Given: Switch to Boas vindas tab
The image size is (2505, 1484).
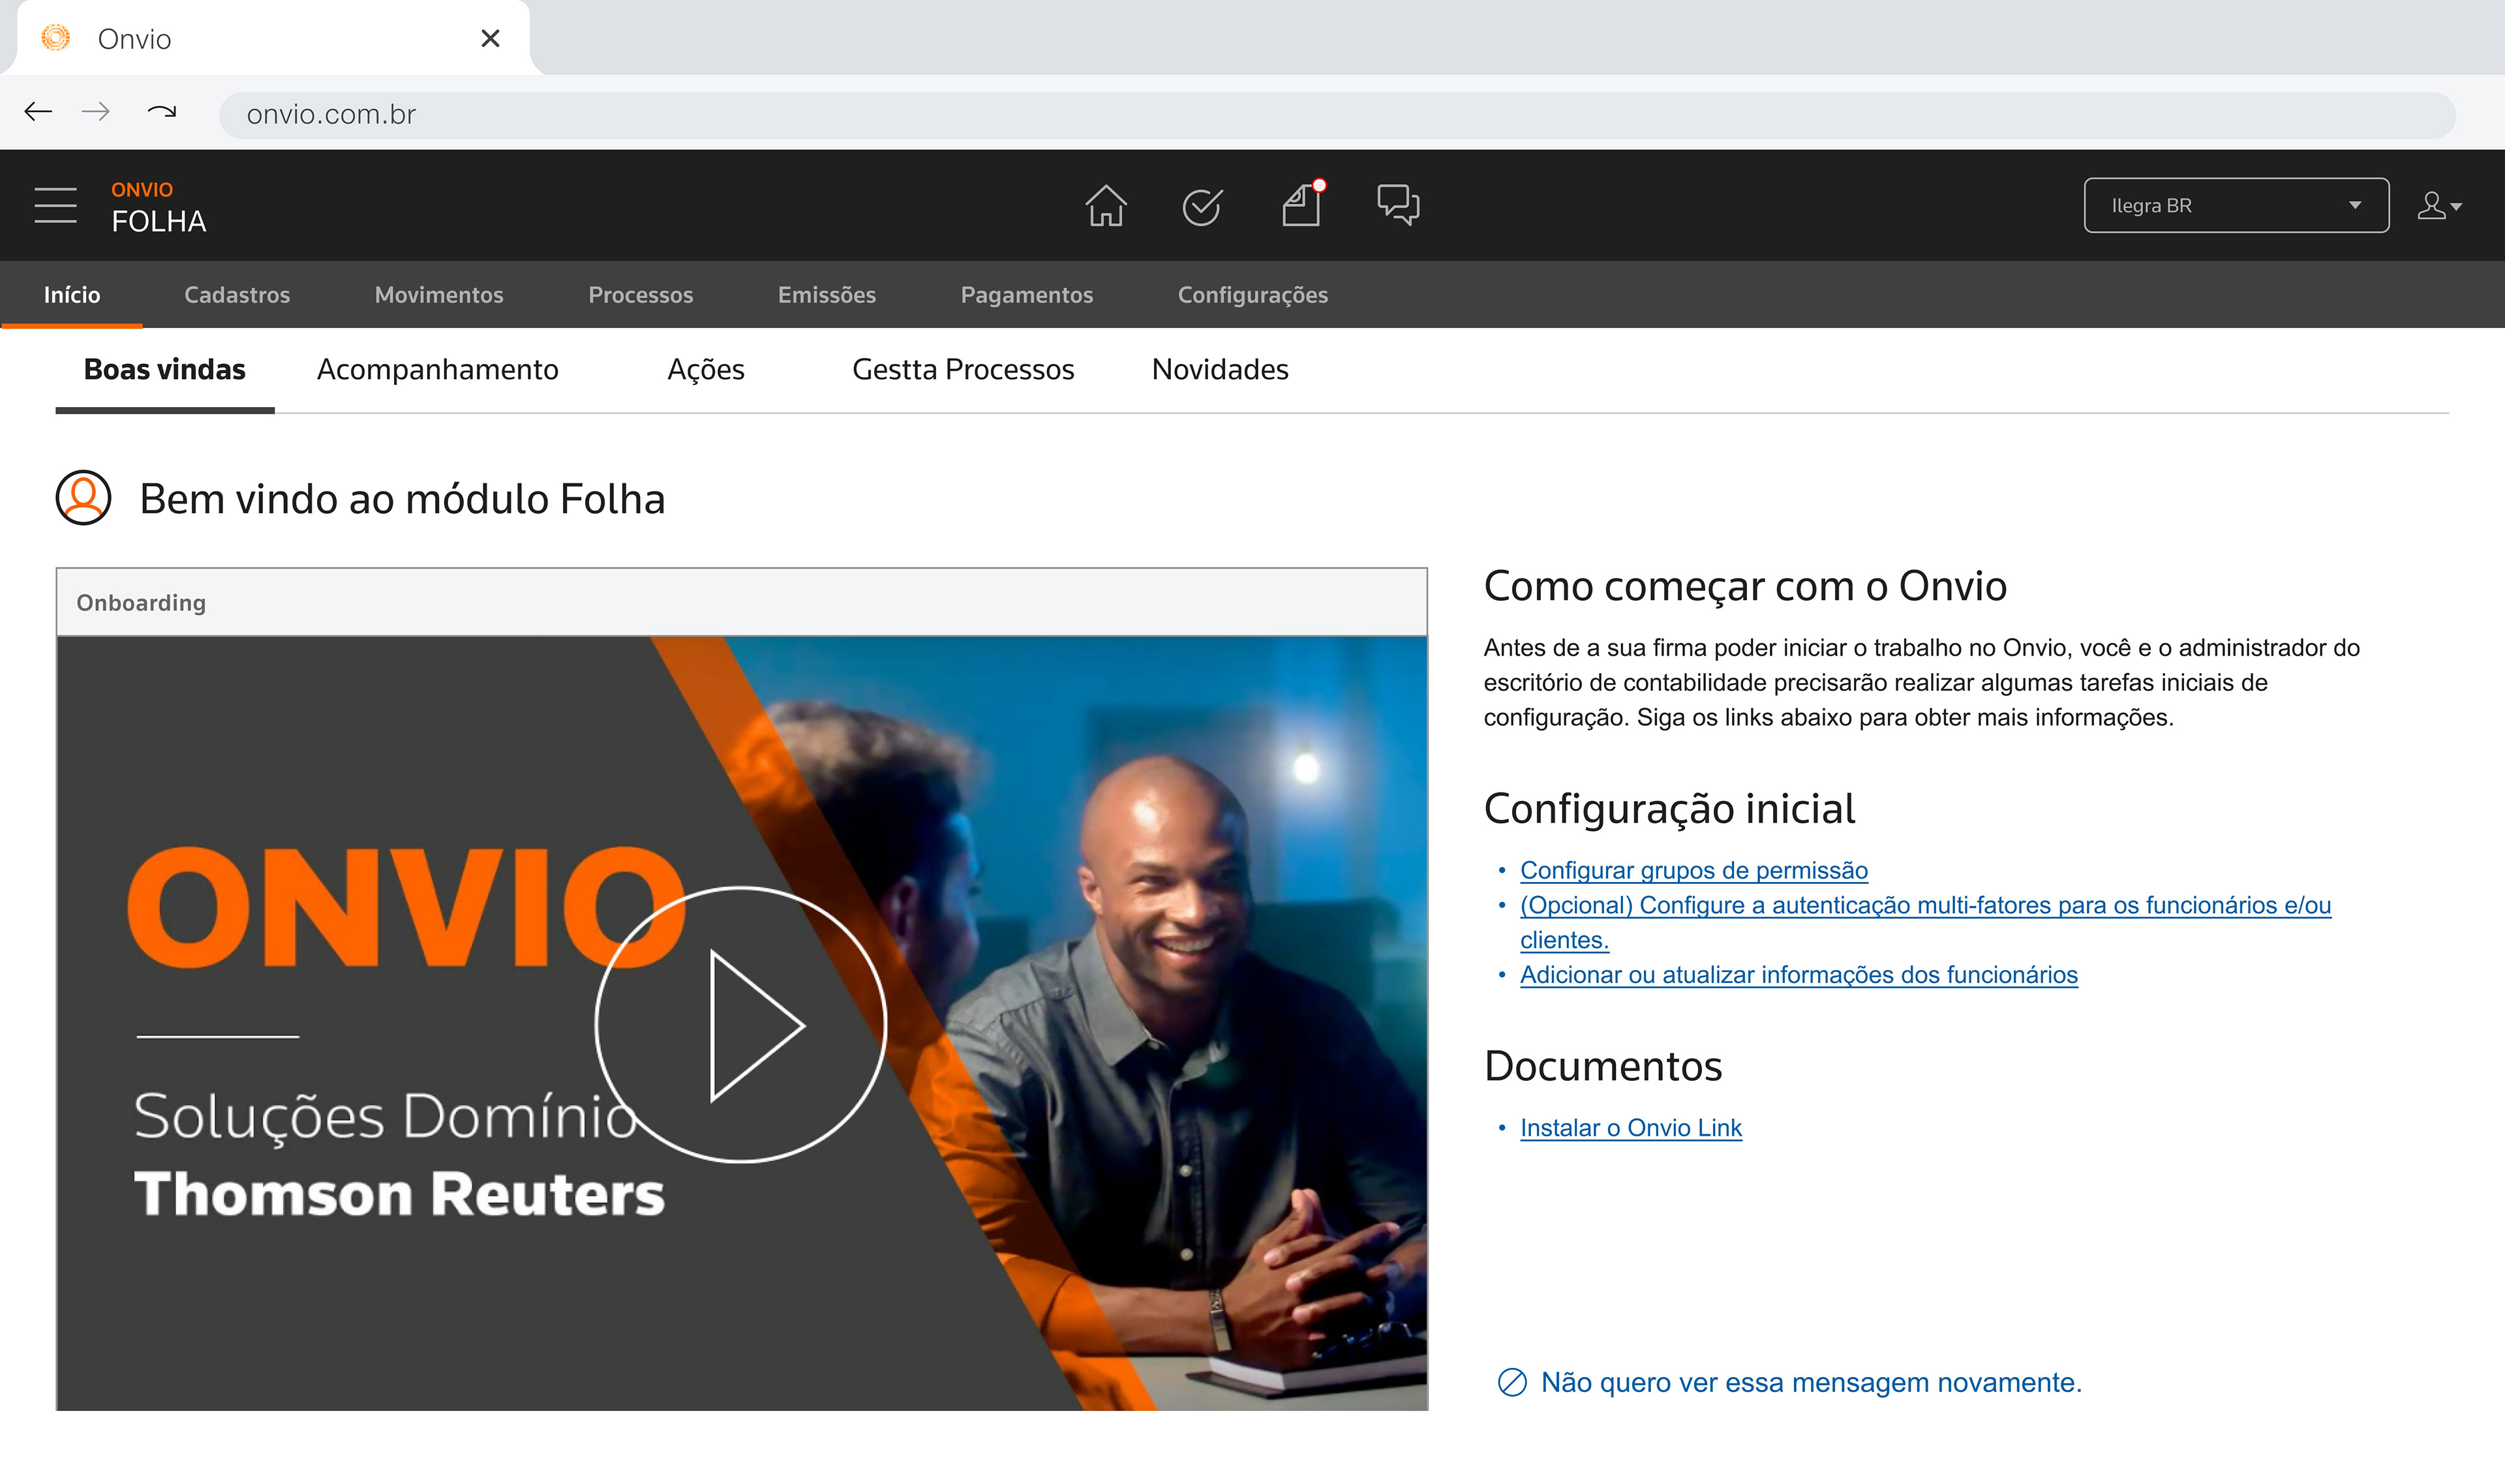Looking at the screenshot, I should click(165, 370).
